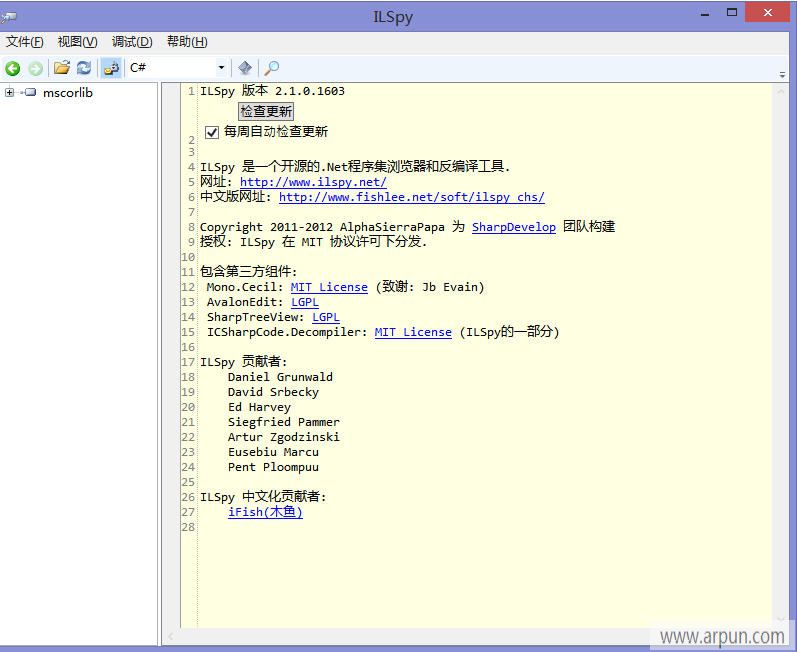Expand the mscorlib tree node
This screenshot has width=797, height=652.
pos(9,93)
